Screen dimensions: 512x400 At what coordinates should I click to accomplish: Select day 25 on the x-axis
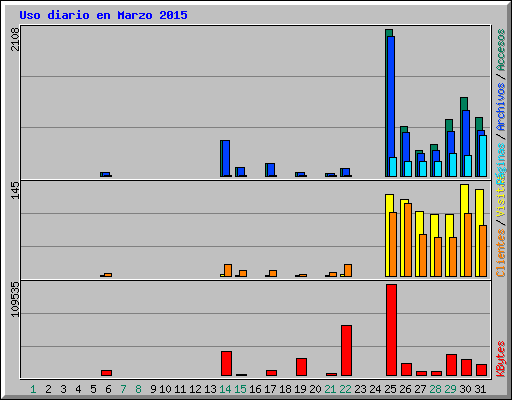click(390, 389)
